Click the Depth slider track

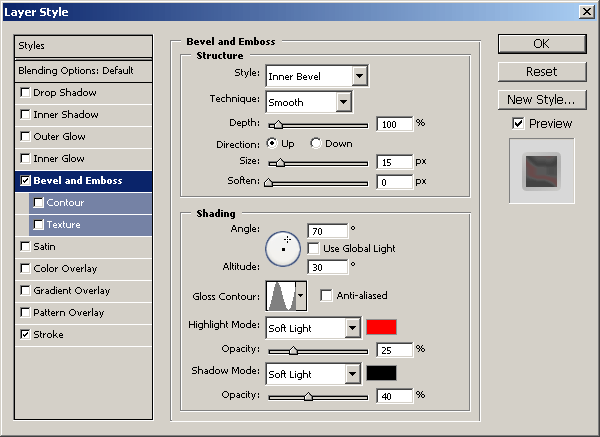pos(318,124)
